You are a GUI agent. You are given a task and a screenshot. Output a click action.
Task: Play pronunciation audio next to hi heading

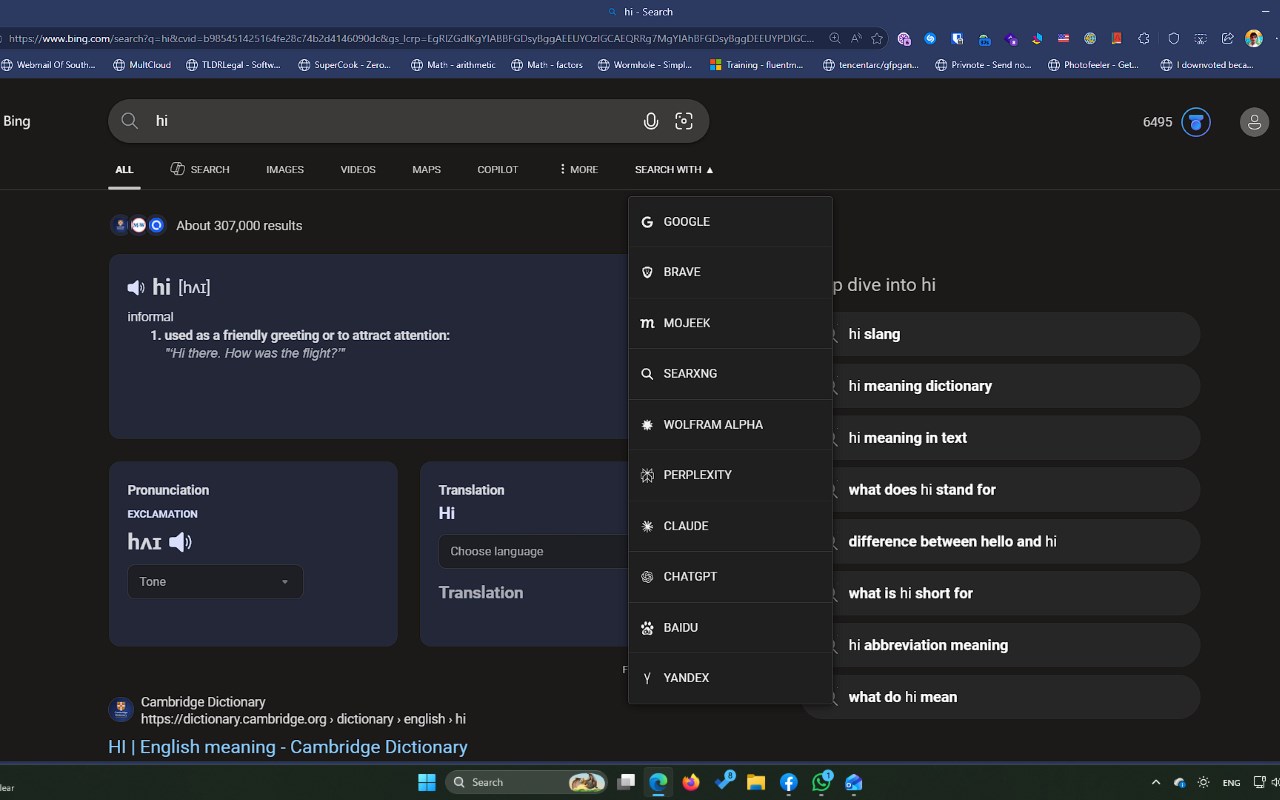[x=136, y=288]
